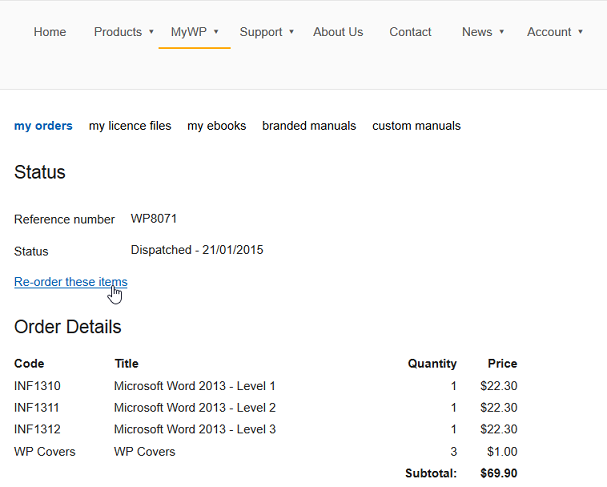This screenshot has width=607, height=487.
Task: Expand the Products dropdown arrow
Action: pos(151,32)
